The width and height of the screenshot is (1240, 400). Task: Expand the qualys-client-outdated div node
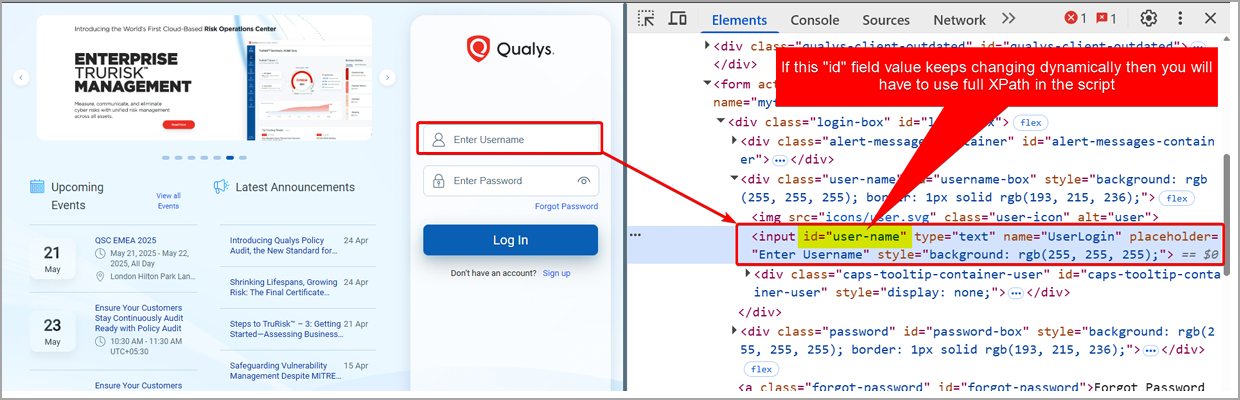(707, 46)
